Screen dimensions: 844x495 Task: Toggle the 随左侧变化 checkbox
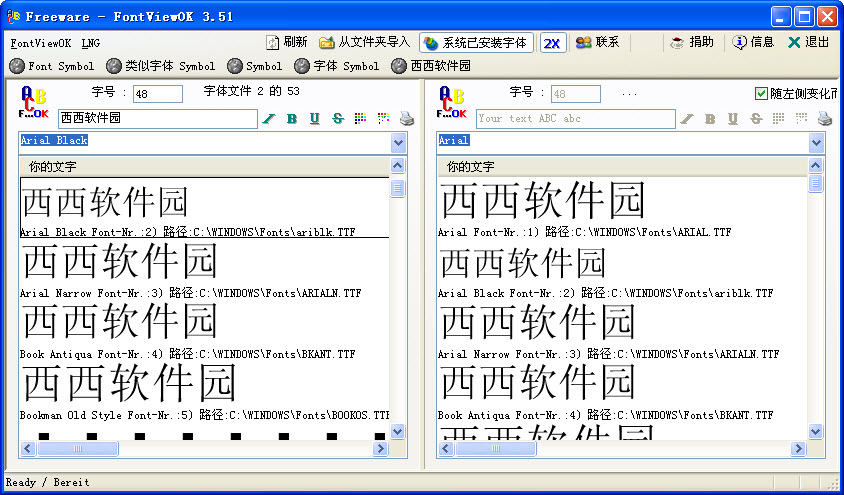[761, 93]
